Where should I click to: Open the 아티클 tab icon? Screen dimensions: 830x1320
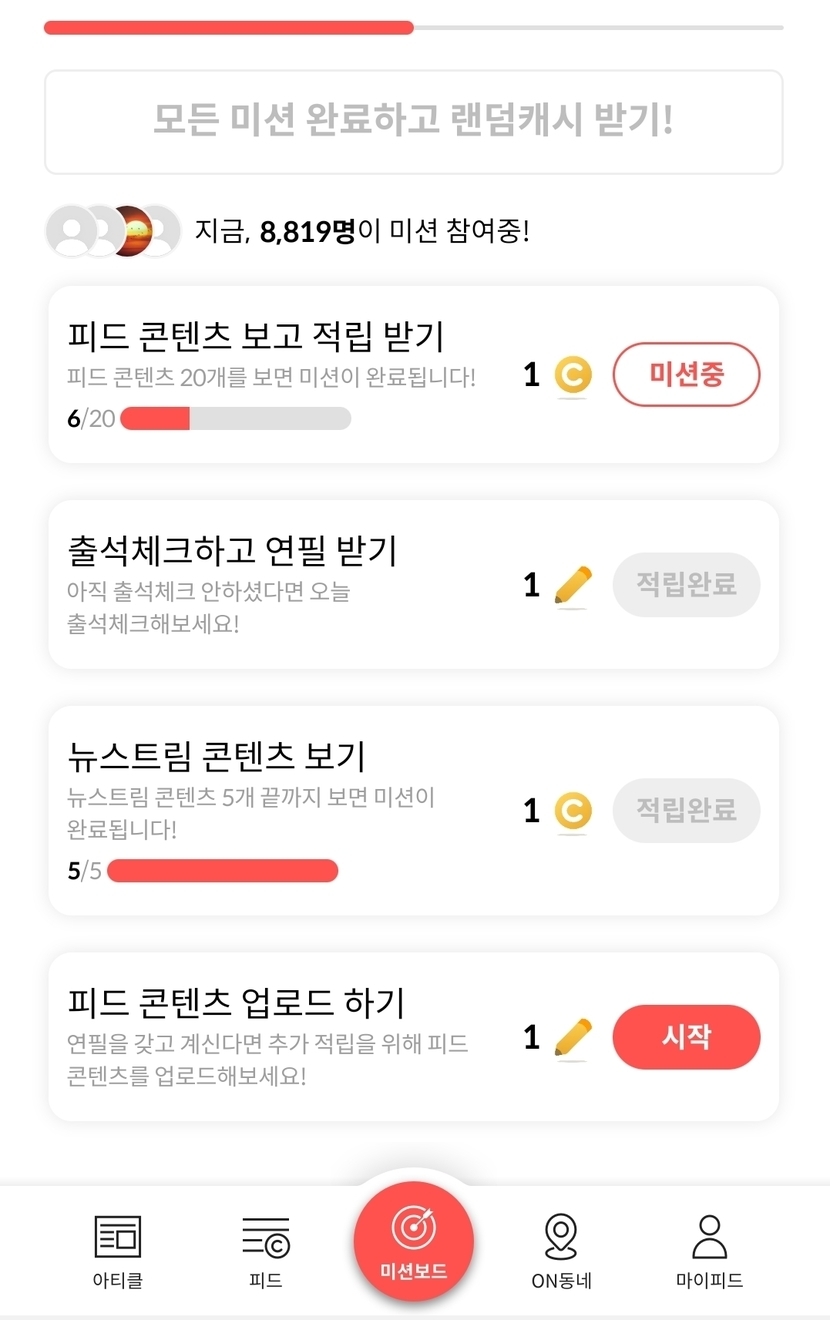pos(117,1237)
